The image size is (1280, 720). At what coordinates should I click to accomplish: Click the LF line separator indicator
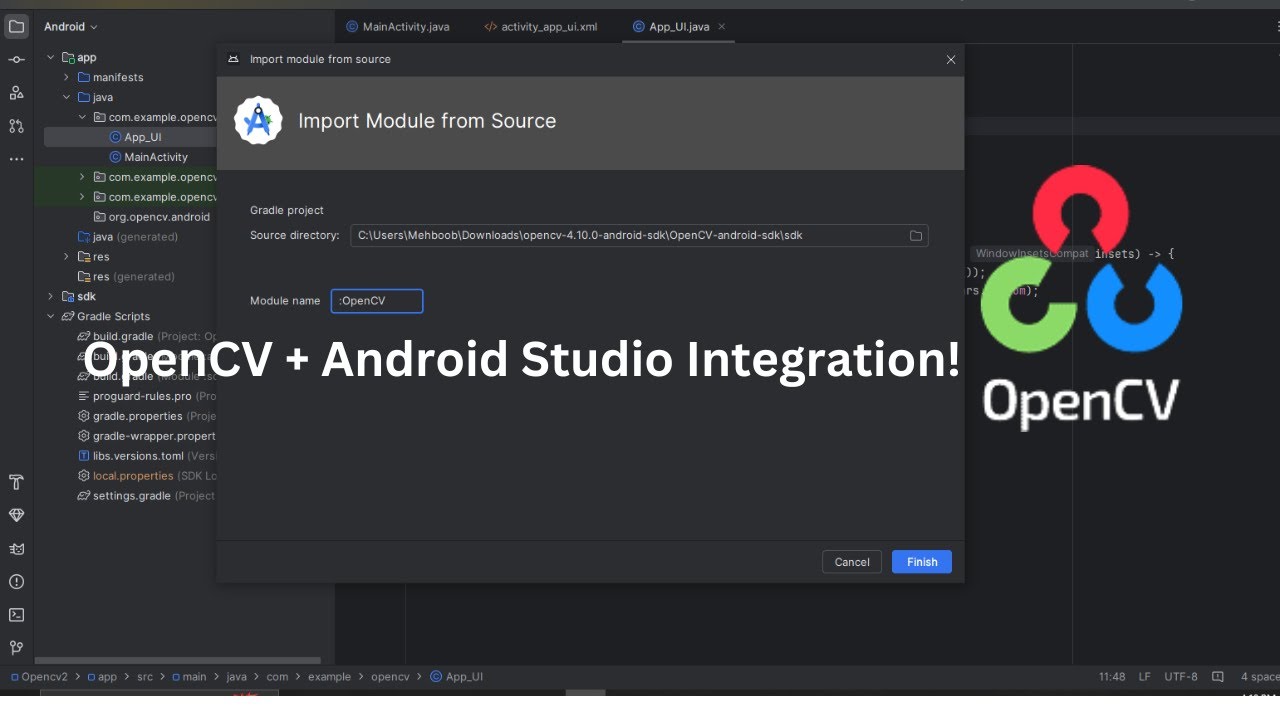pyautogui.click(x=1145, y=677)
